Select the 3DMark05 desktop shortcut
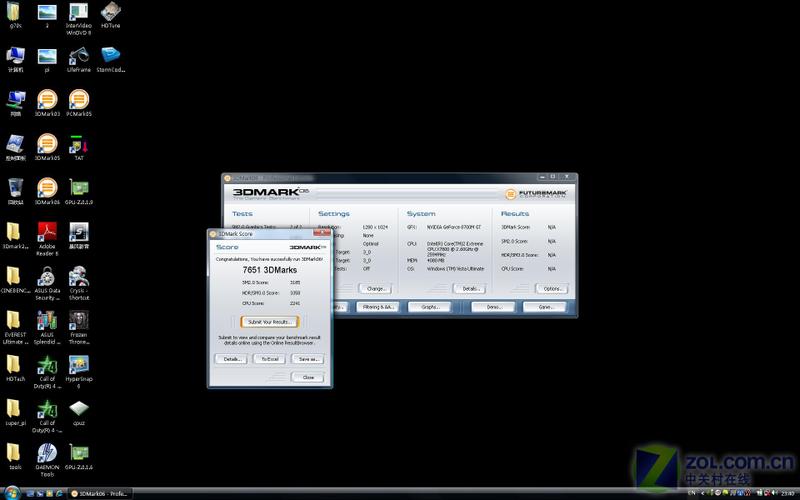This screenshot has width=800, height=500. (47, 148)
